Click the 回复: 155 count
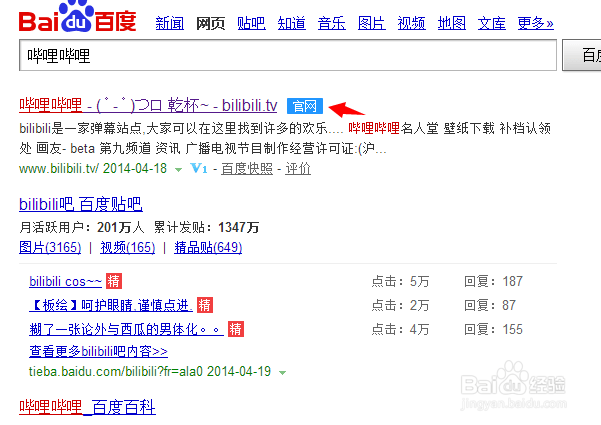The width and height of the screenshot is (601, 425). click(x=493, y=329)
